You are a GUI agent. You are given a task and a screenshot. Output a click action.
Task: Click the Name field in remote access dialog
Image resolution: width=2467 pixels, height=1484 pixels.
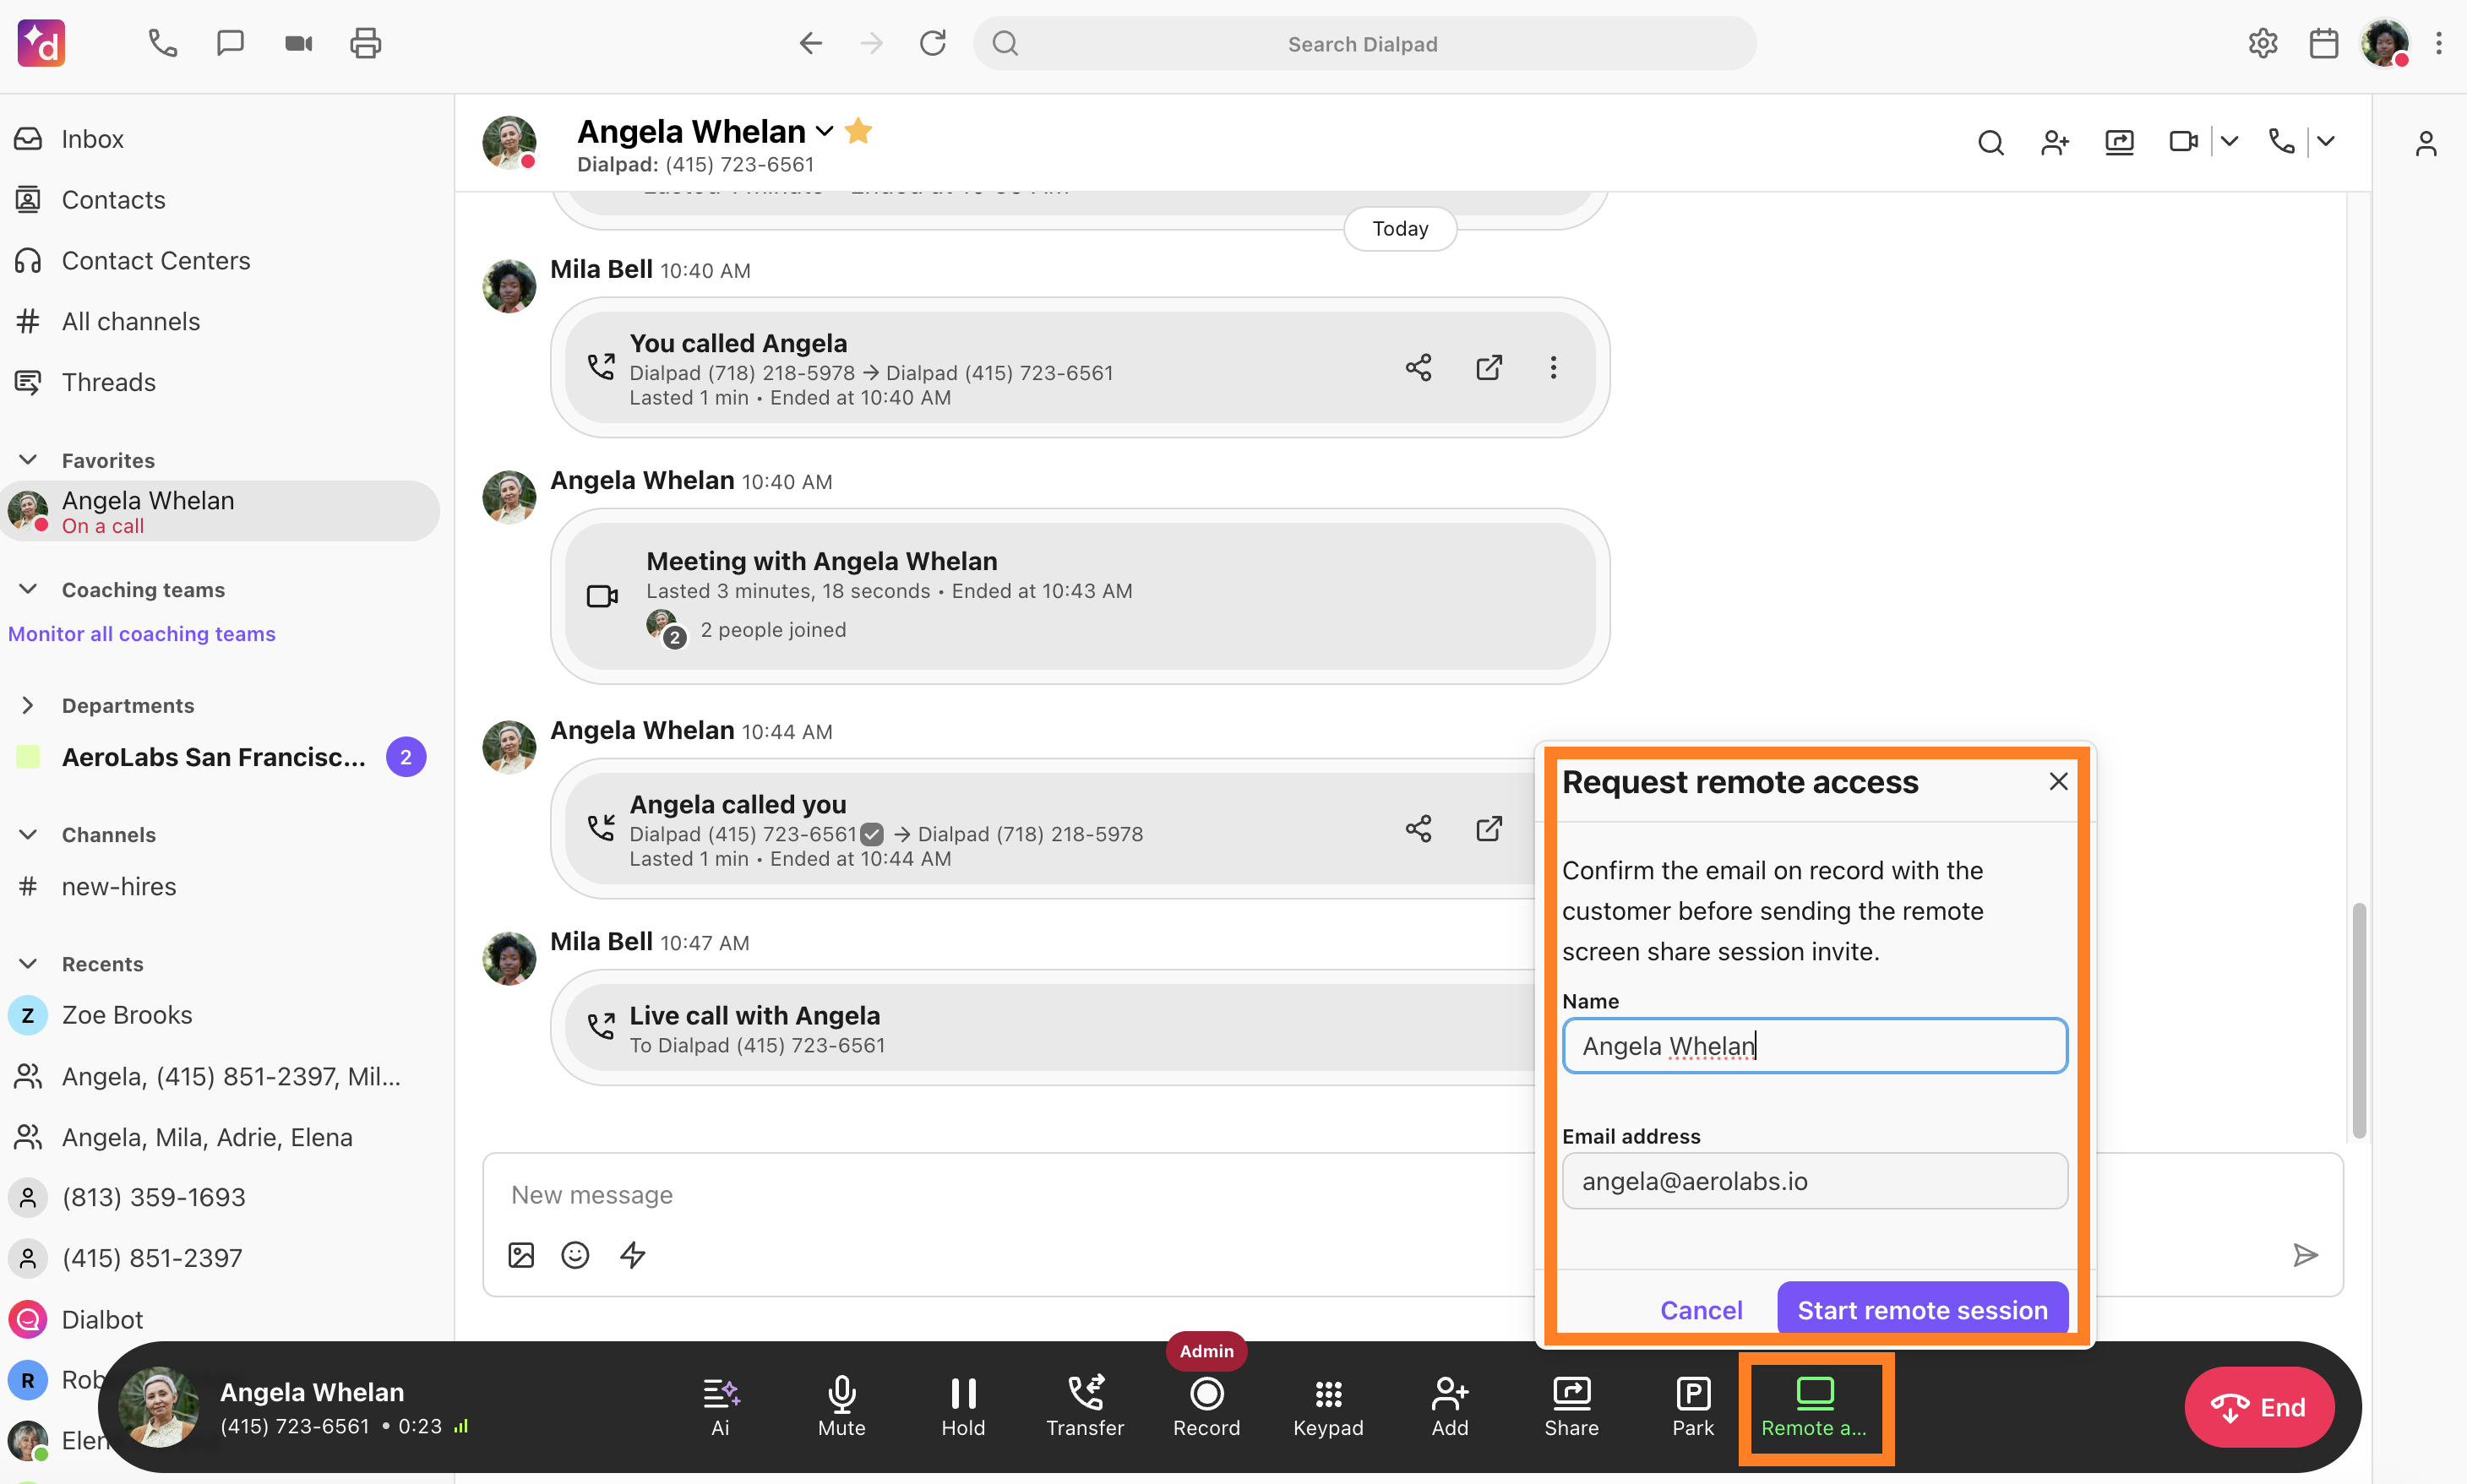pos(1814,1046)
